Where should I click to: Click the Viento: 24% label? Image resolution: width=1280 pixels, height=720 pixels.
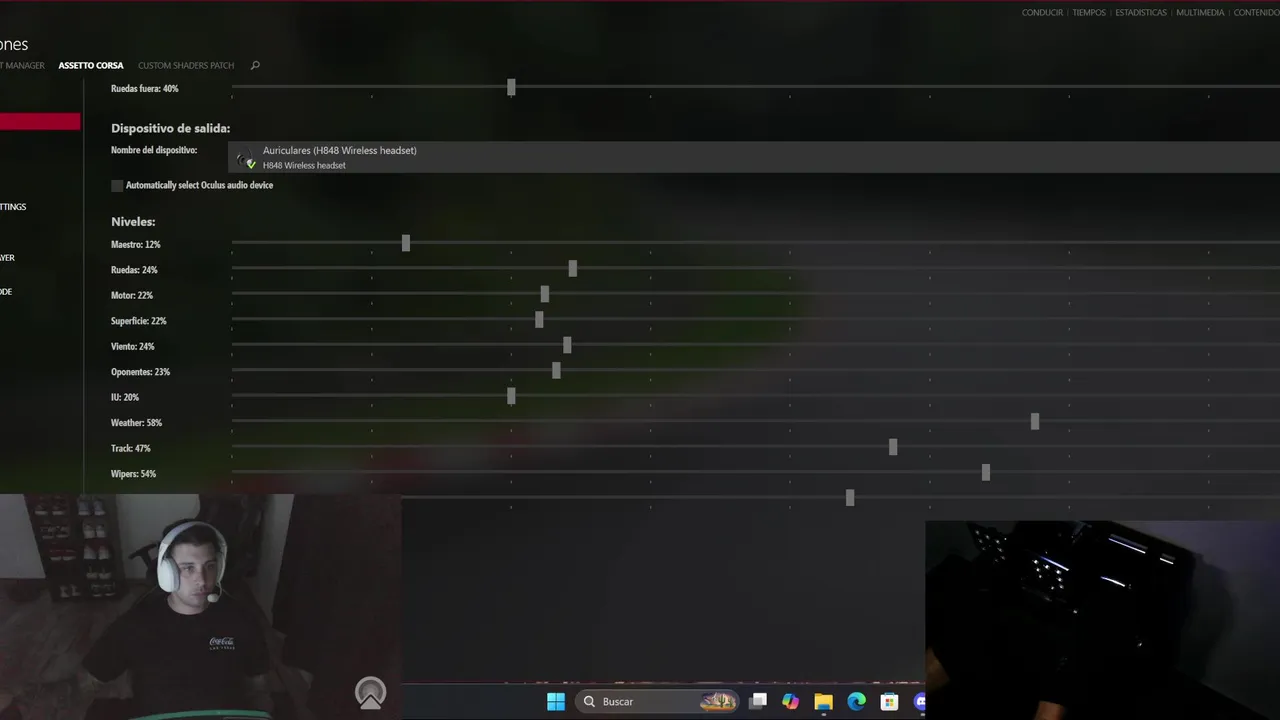[132, 346]
